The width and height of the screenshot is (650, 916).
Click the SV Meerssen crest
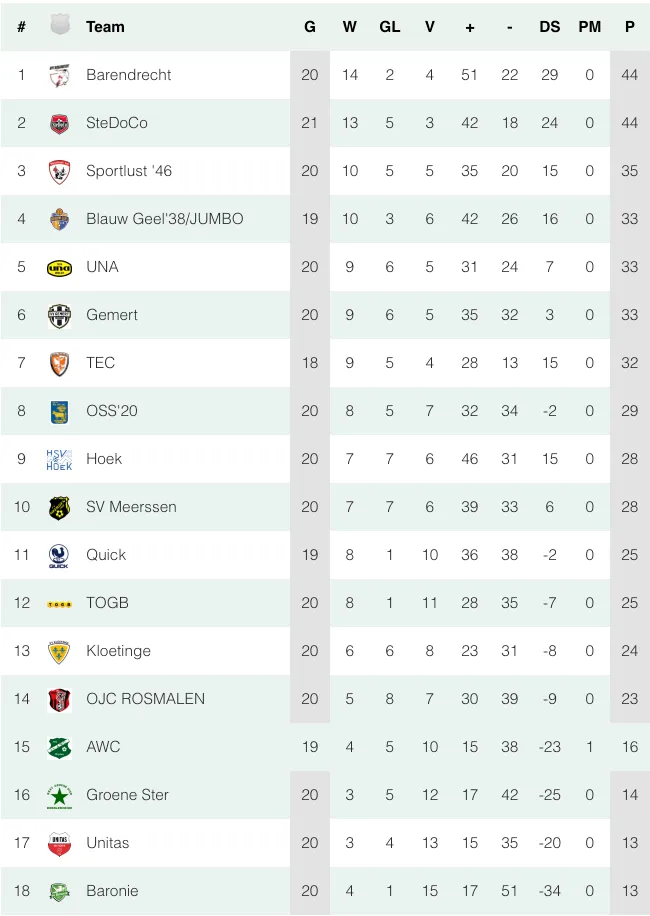(59, 507)
